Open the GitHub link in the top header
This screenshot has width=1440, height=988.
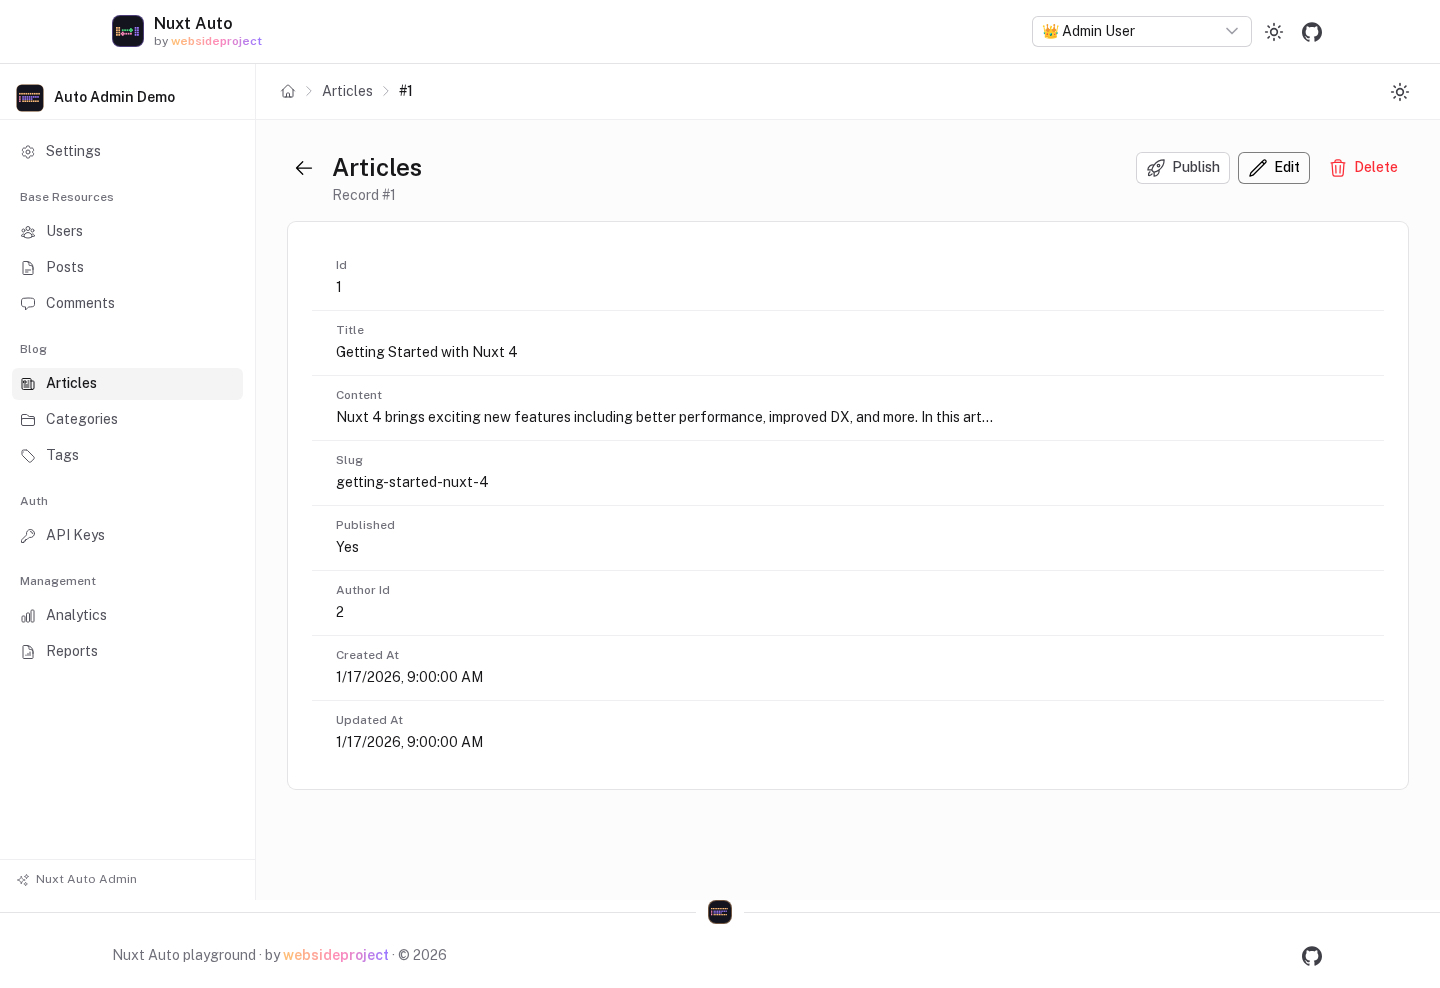(x=1312, y=32)
